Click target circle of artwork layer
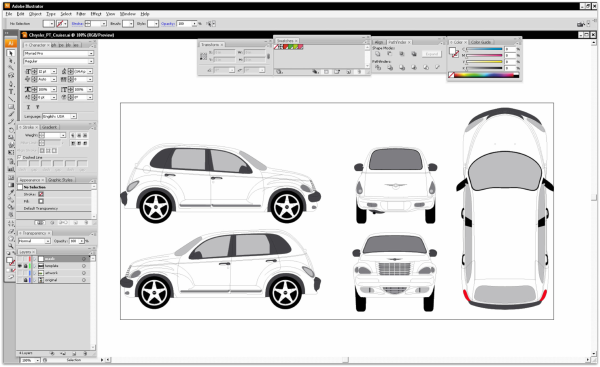Screen dimensions: 600x367 (x=84, y=273)
